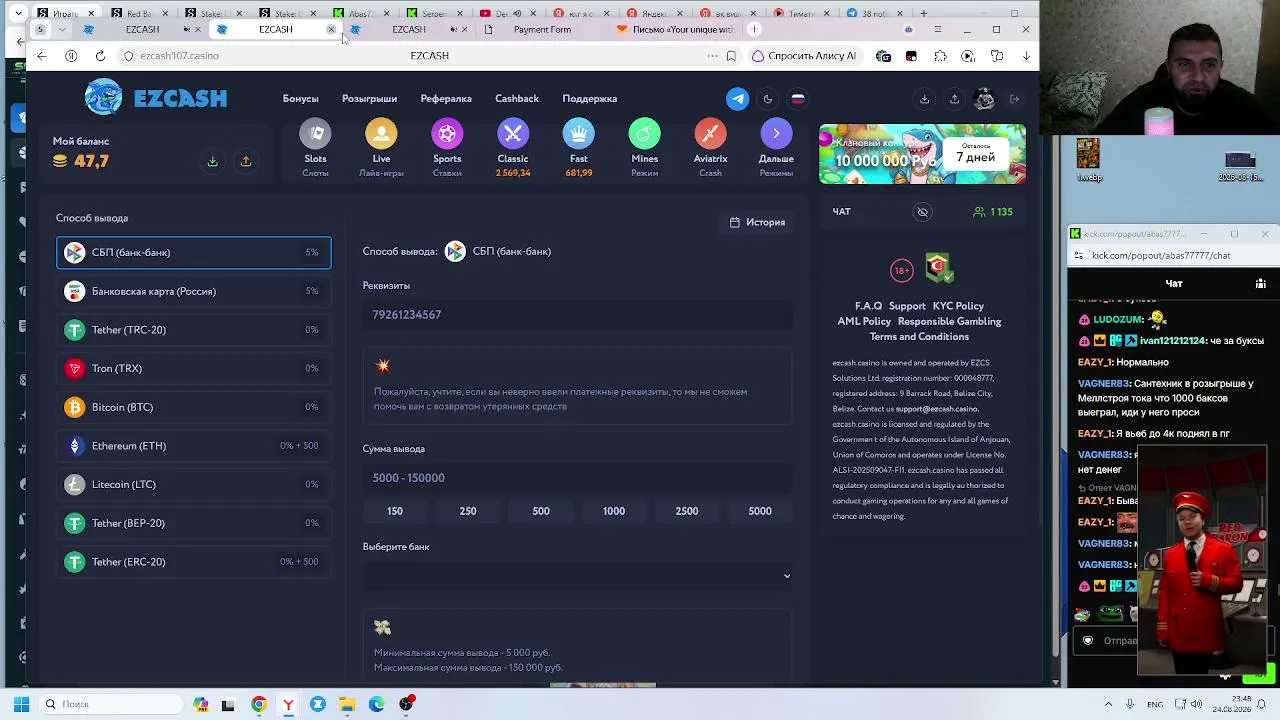Click the withdraw icon beside balance
This screenshot has width=1280, height=720.
click(x=246, y=162)
